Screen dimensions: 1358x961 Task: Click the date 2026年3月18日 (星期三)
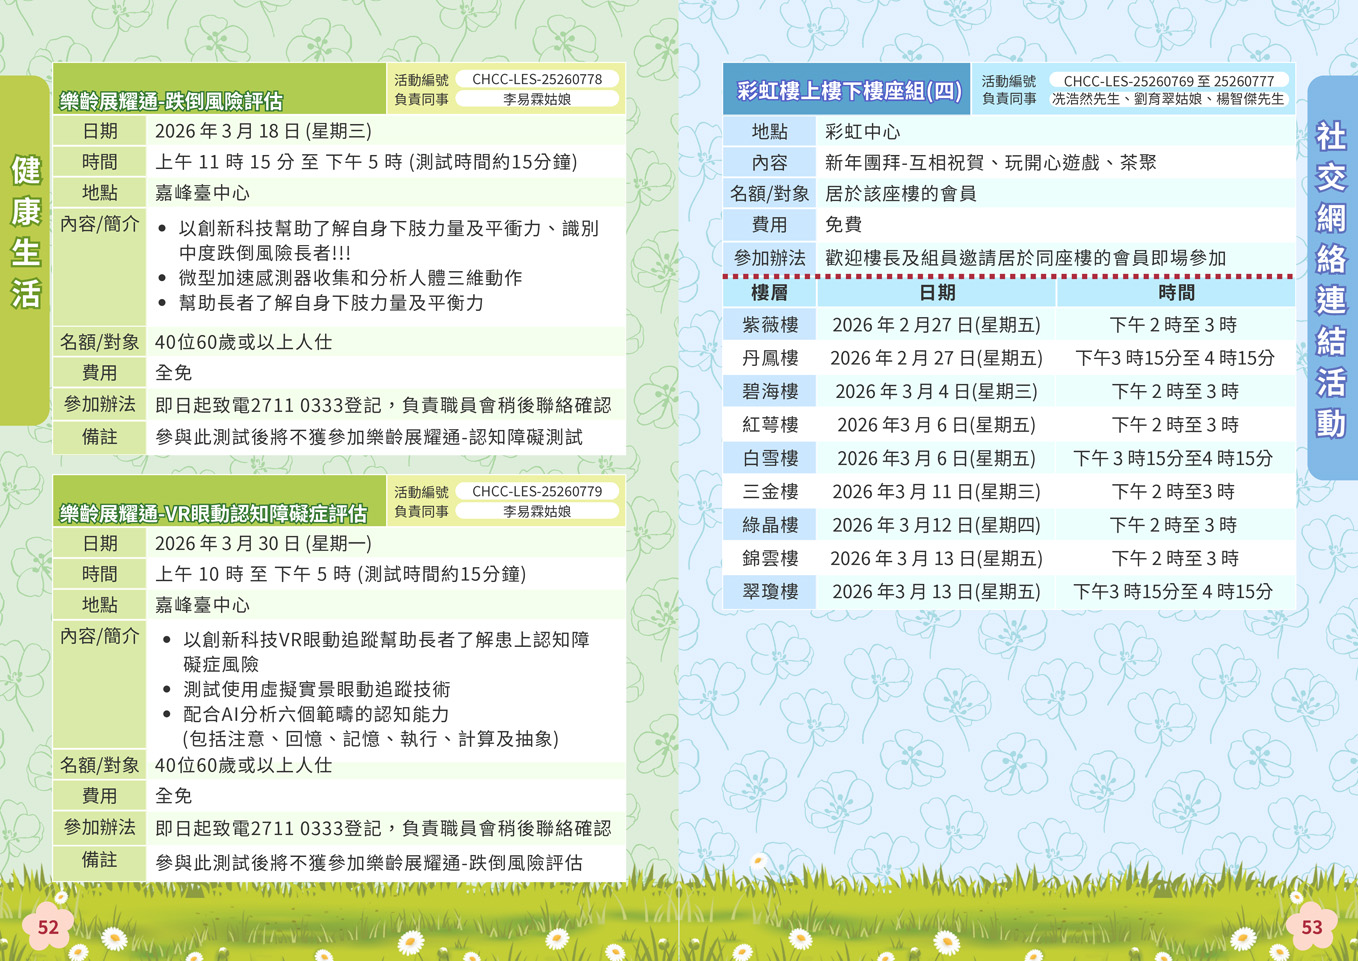263,131
